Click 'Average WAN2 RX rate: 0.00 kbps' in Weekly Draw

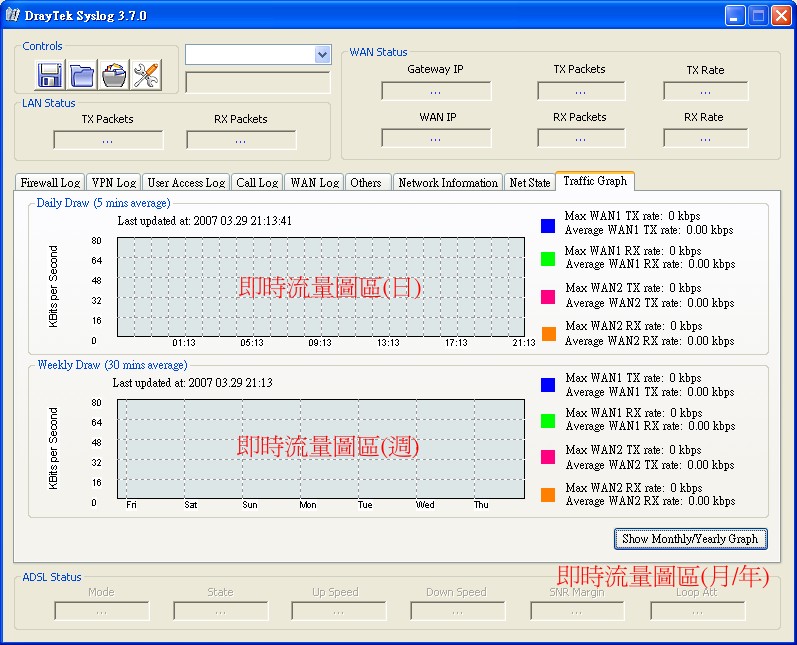[651, 501]
